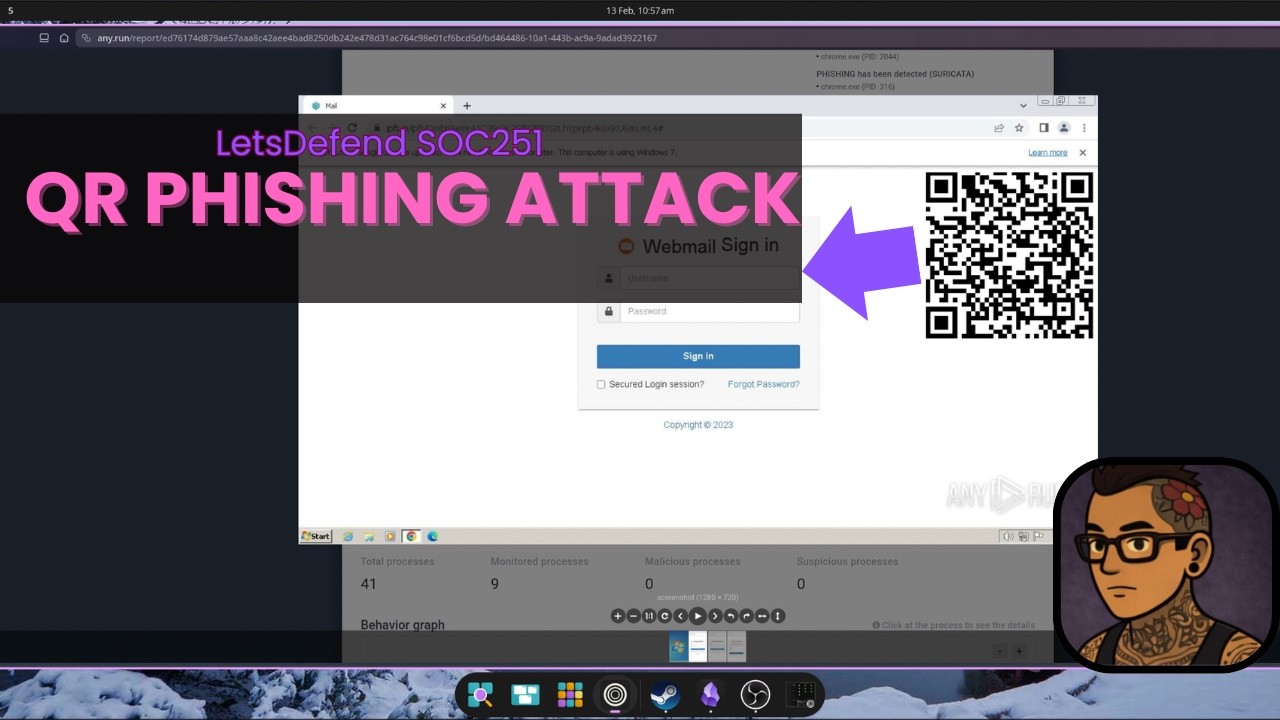Viewport: 1280px width, 720px height.
Task: Zoom in with the viewer plus button
Action: tap(618, 616)
